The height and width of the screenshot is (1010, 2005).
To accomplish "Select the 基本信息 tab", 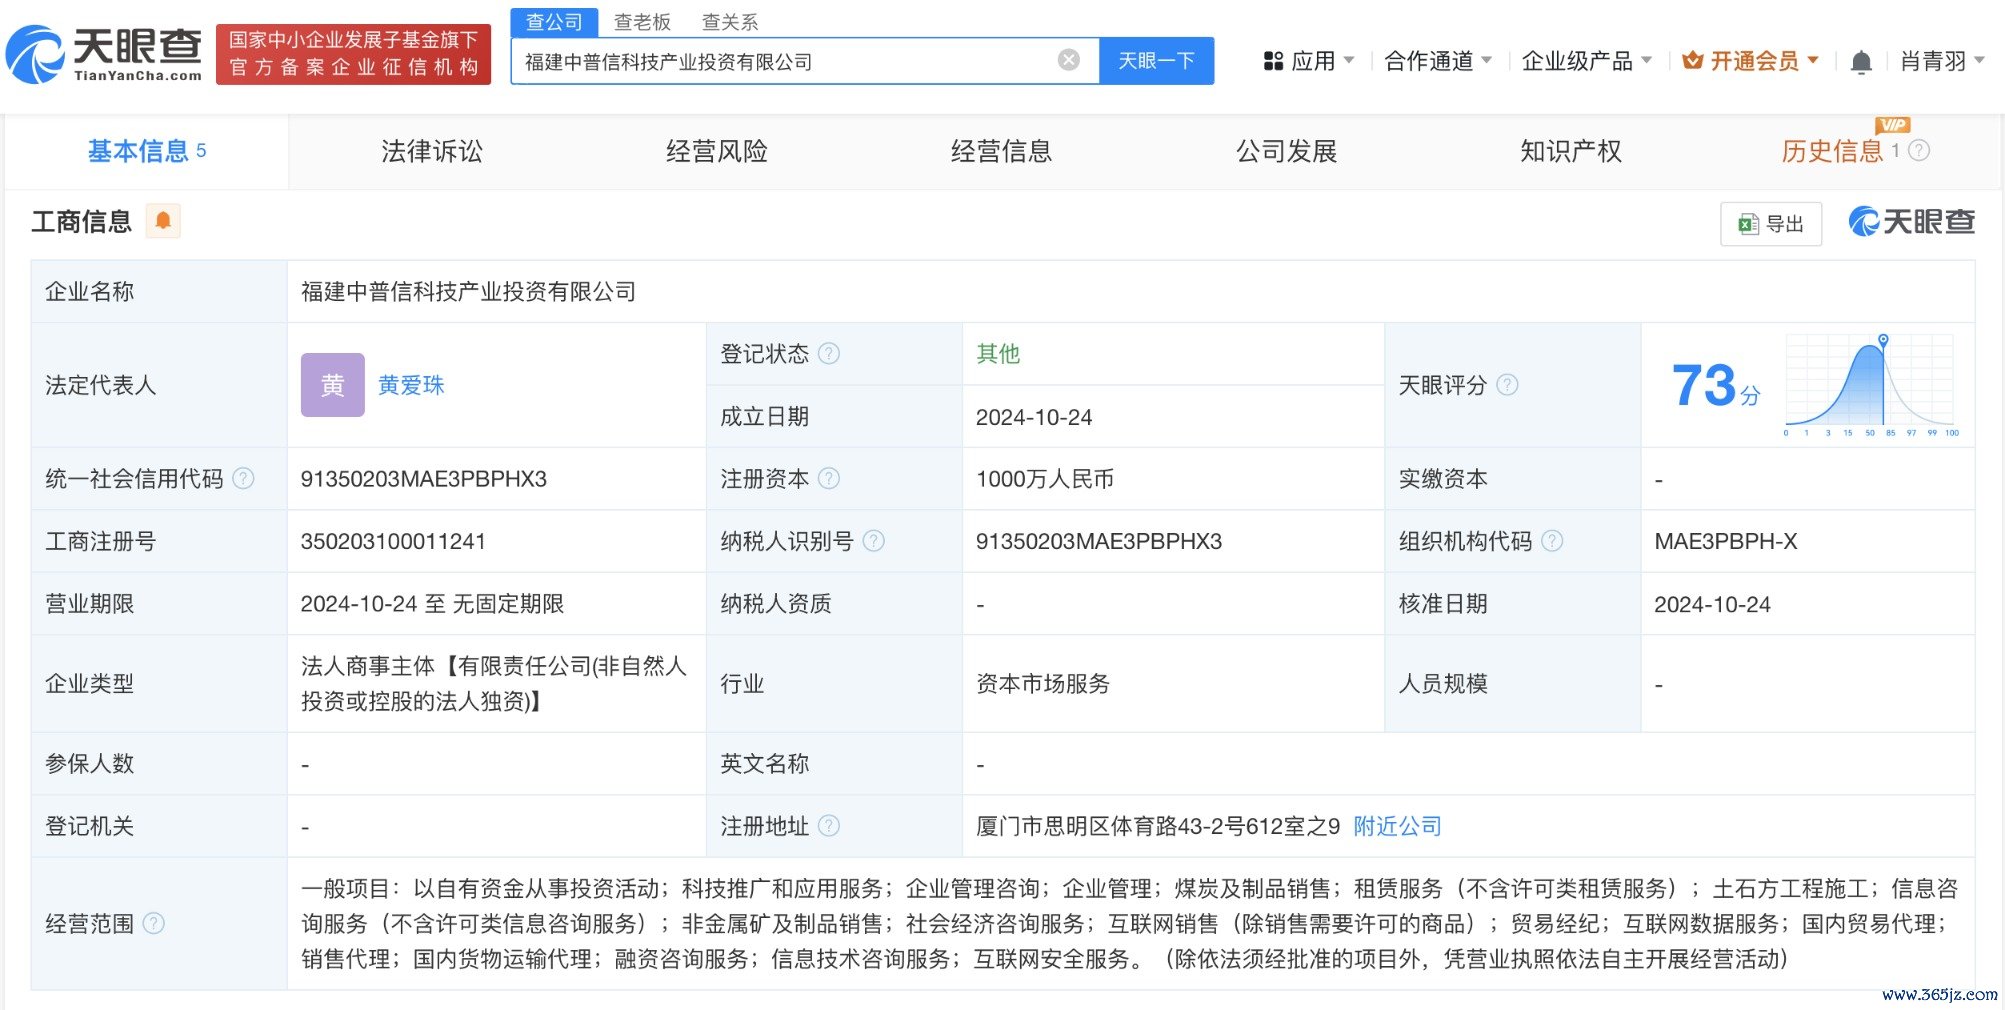I will click(x=147, y=151).
